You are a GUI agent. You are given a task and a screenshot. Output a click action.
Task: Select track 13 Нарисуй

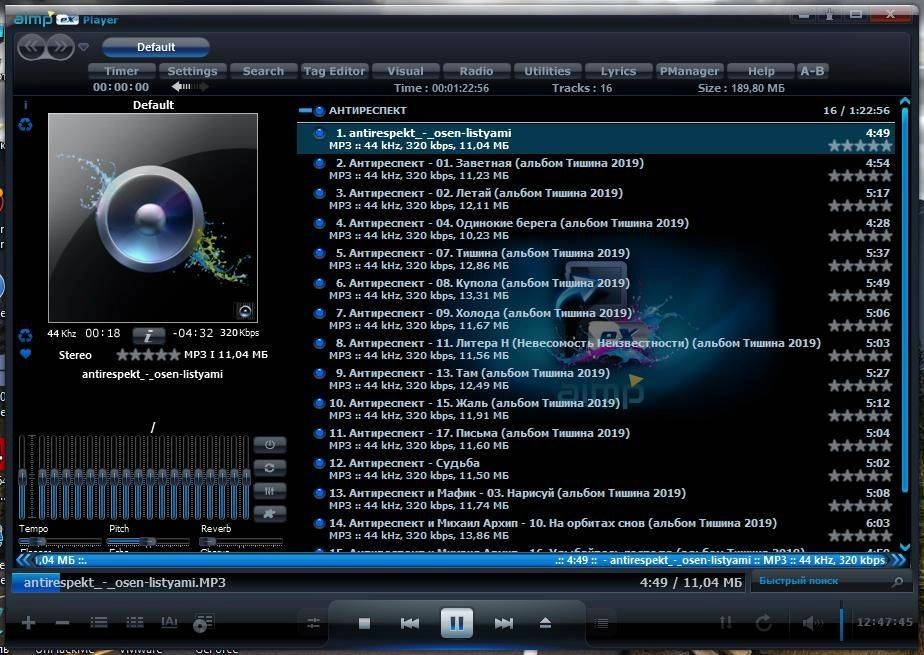coord(596,499)
